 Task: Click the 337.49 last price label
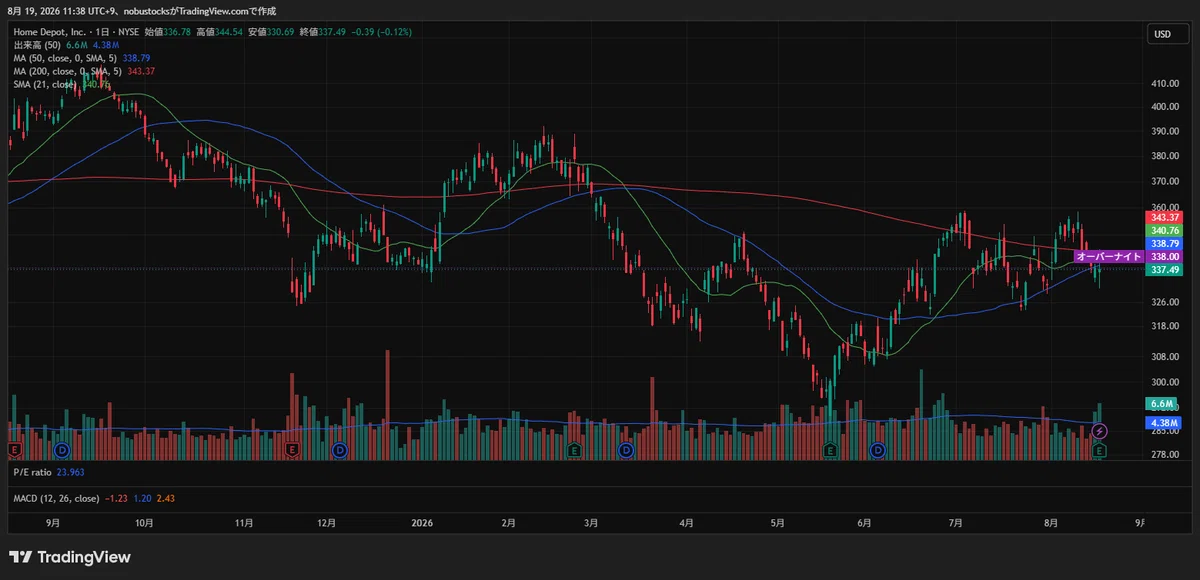(x=1163, y=269)
